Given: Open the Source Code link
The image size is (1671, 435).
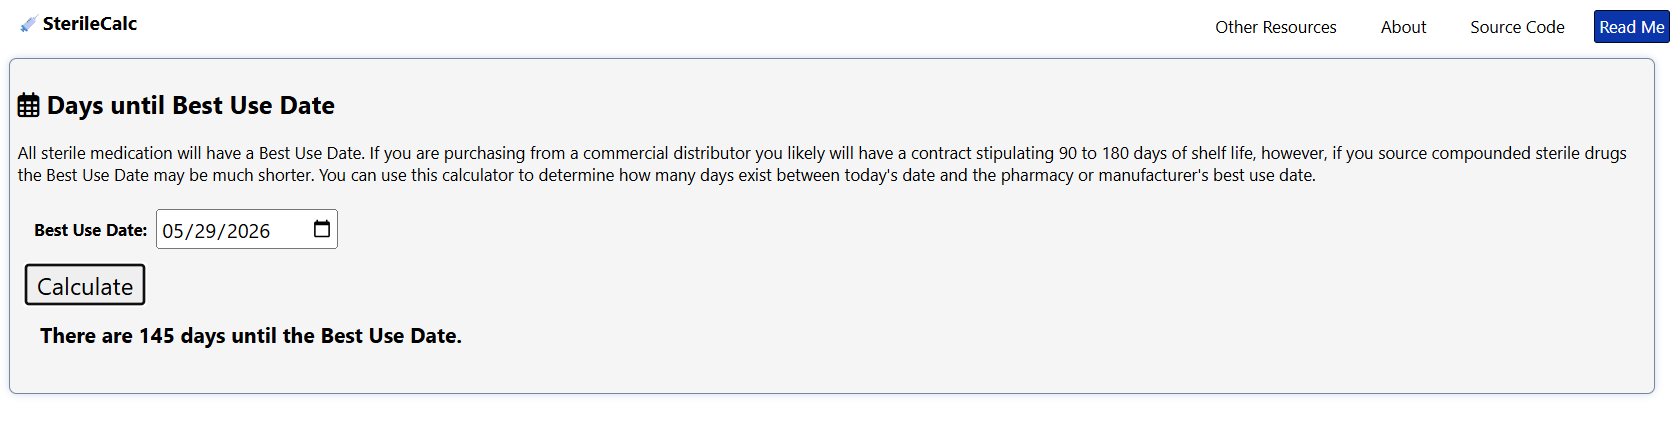Looking at the screenshot, I should 1517,27.
